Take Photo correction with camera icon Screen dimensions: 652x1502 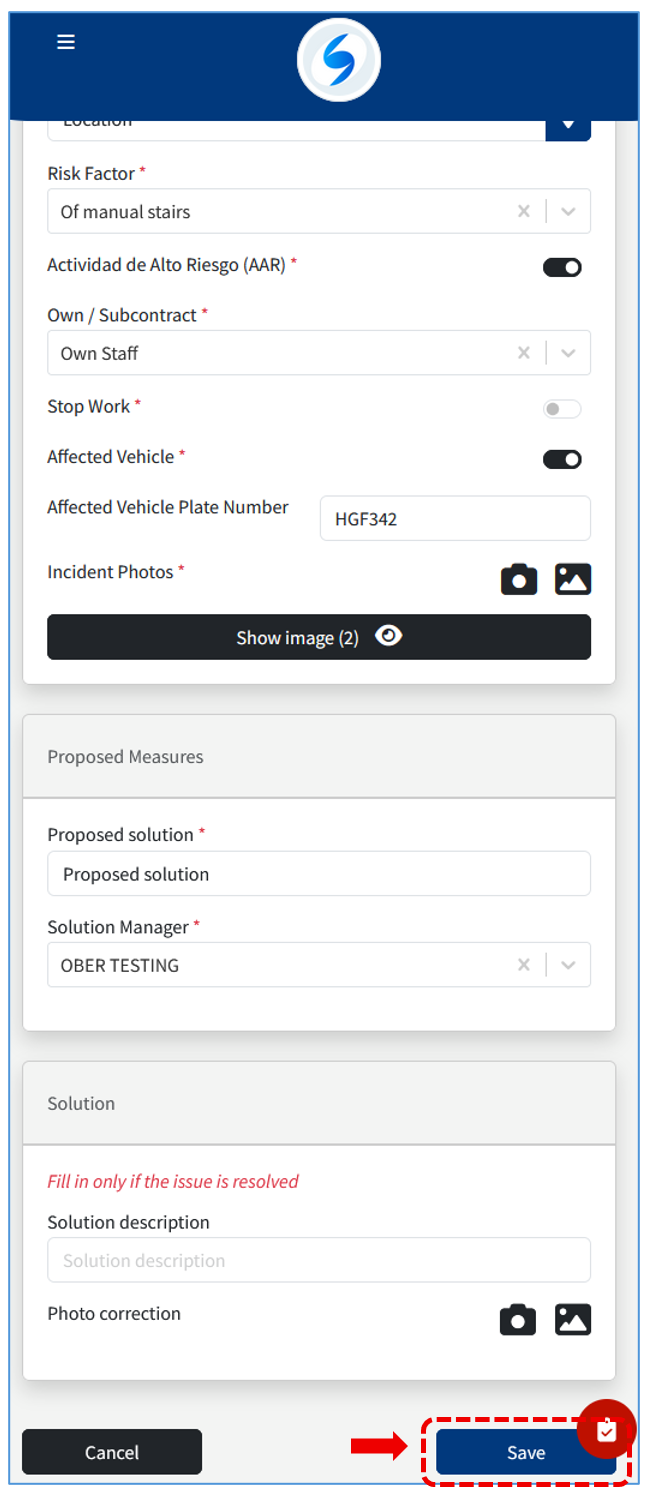click(x=518, y=1320)
